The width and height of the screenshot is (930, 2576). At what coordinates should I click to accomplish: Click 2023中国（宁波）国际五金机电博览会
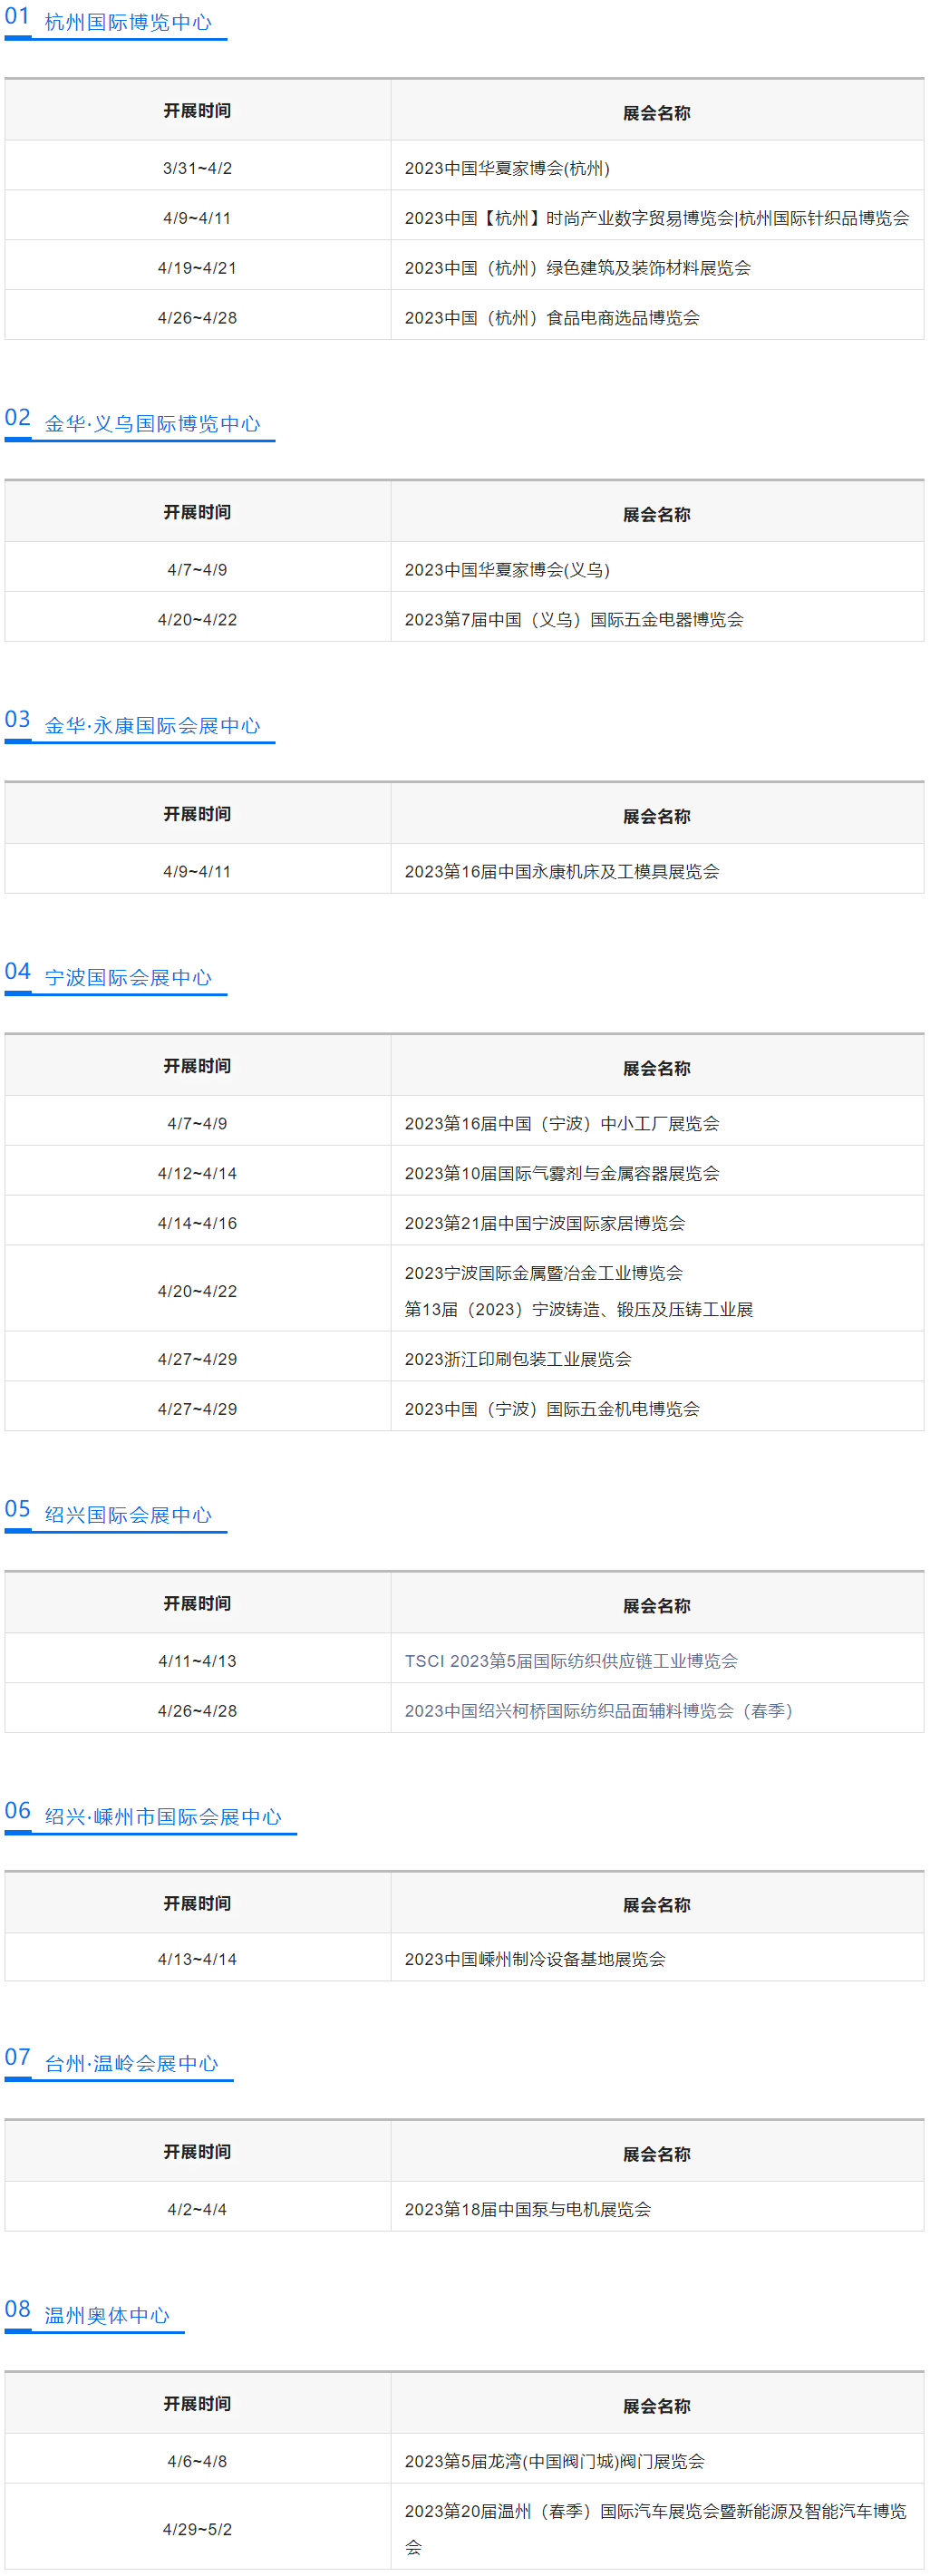pyautogui.click(x=552, y=1410)
